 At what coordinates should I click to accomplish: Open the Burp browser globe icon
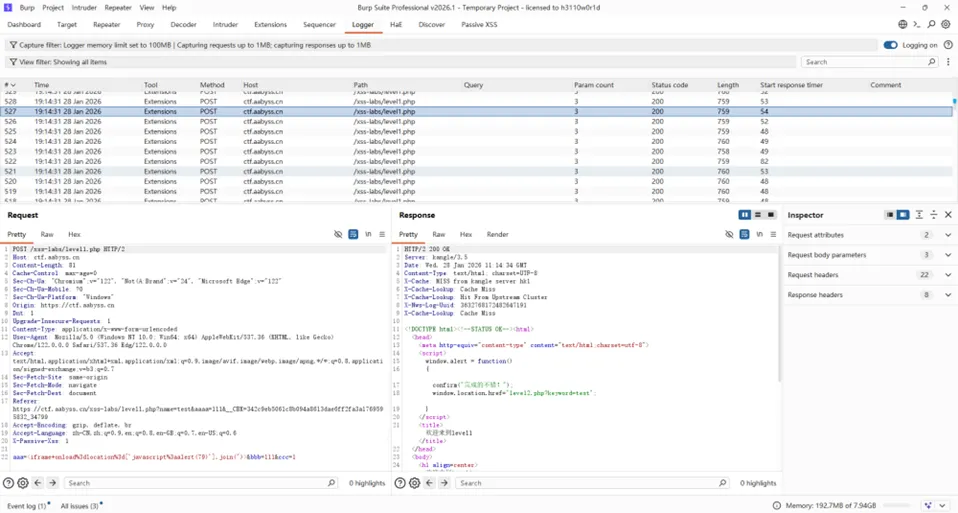point(902,24)
